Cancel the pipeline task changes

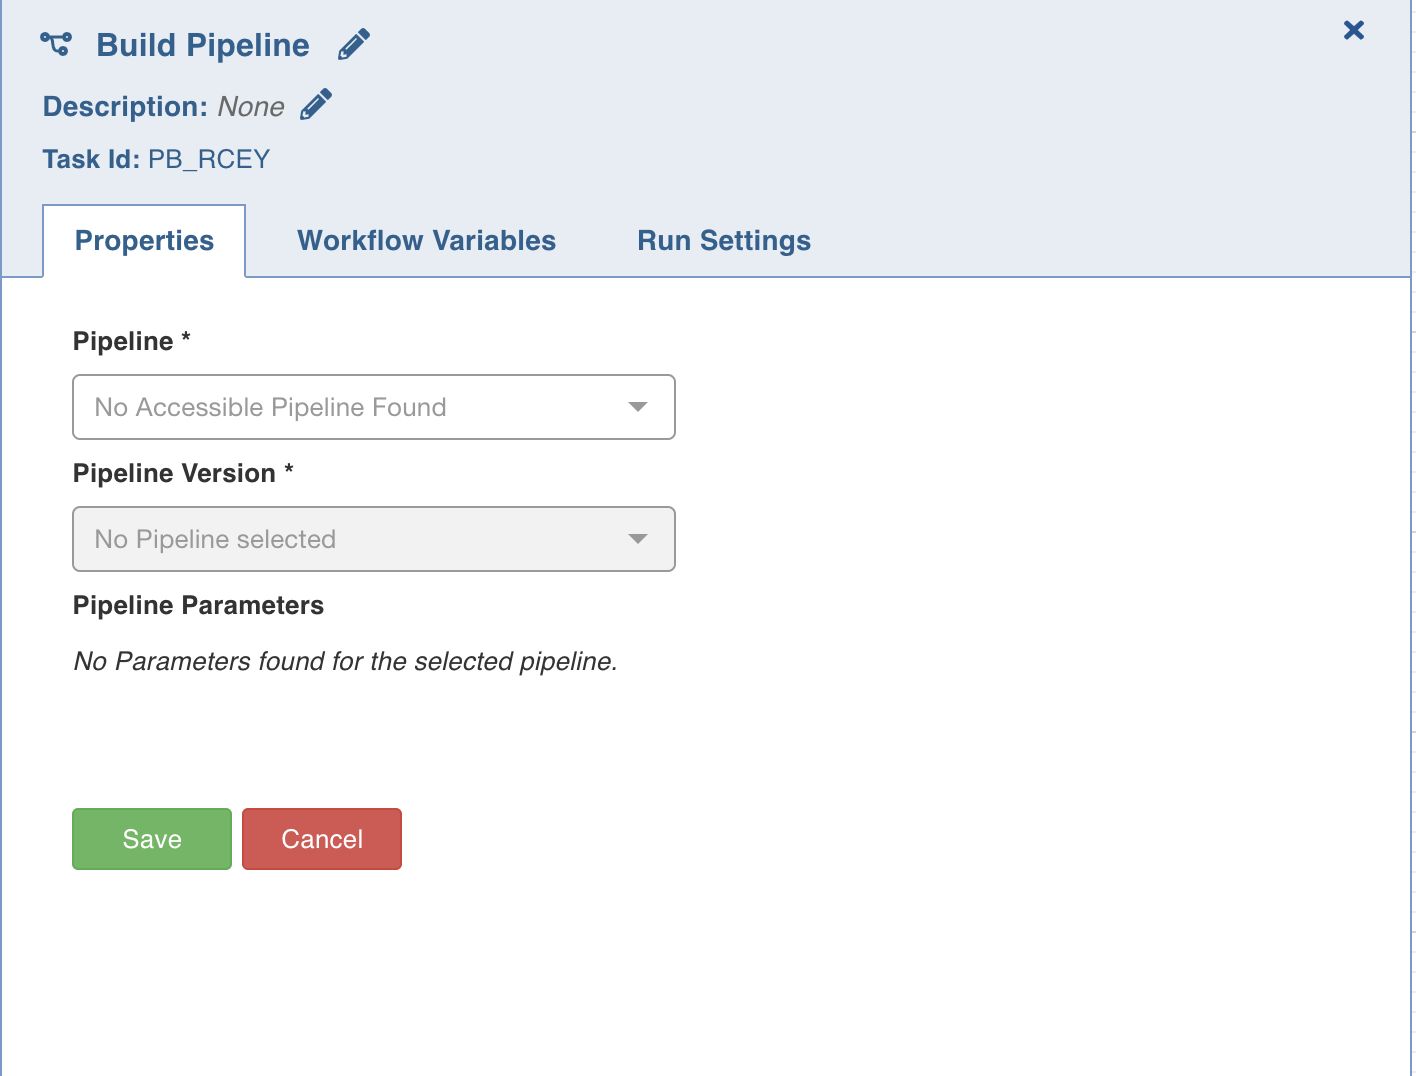click(322, 839)
